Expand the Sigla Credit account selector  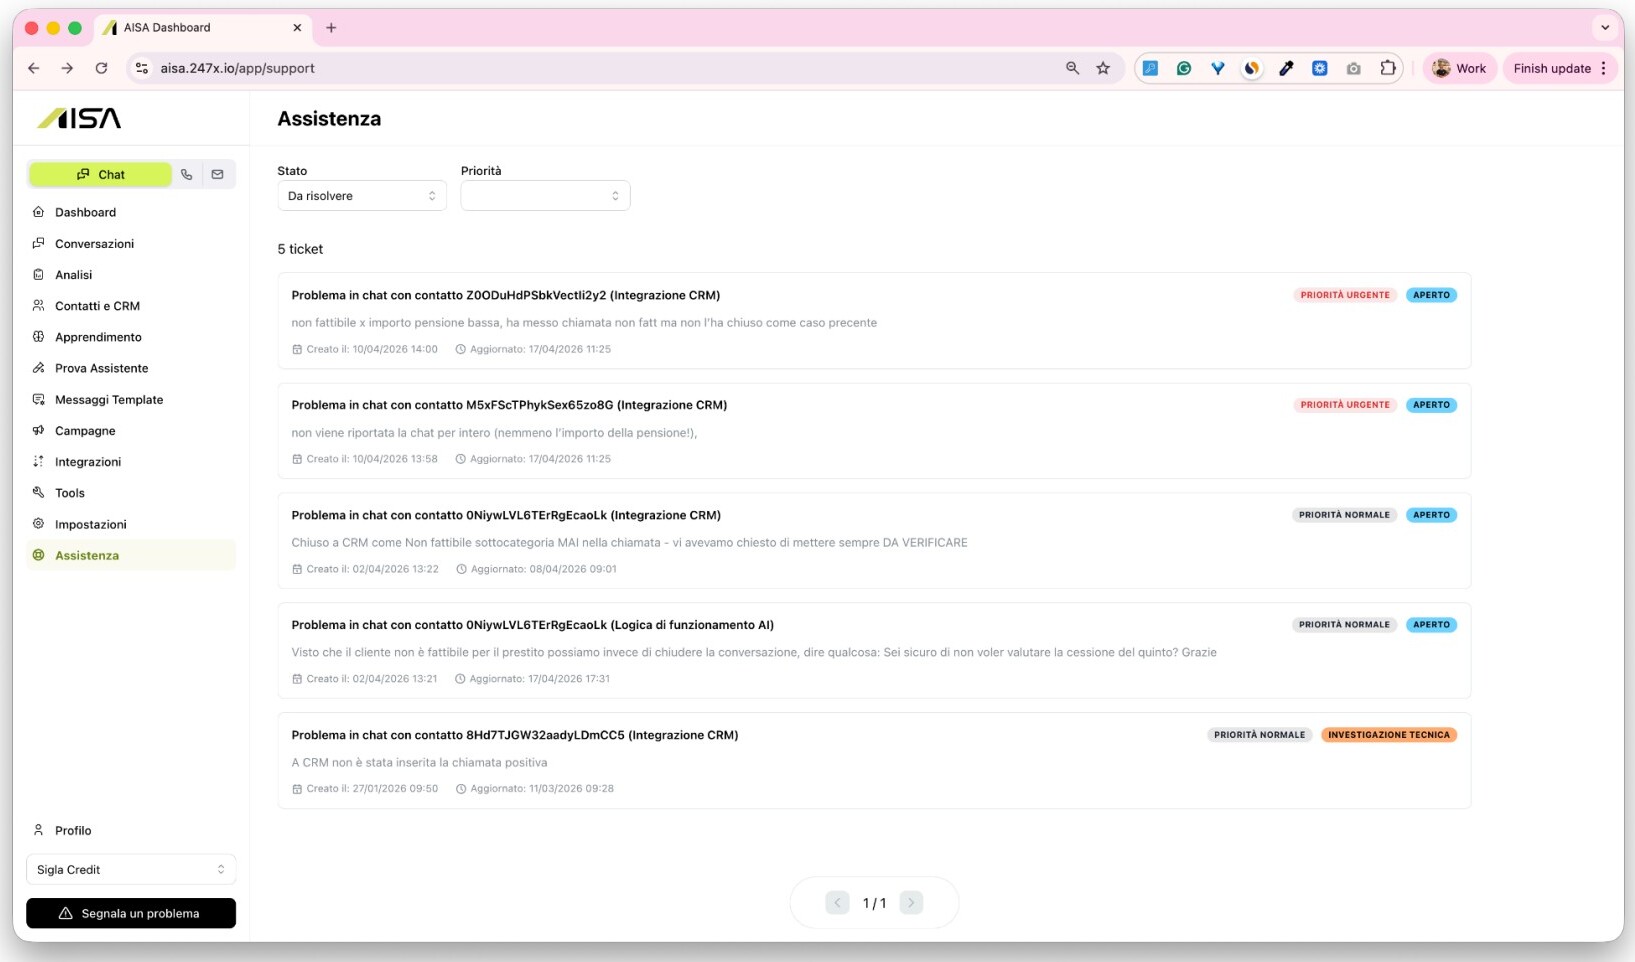[x=131, y=870]
